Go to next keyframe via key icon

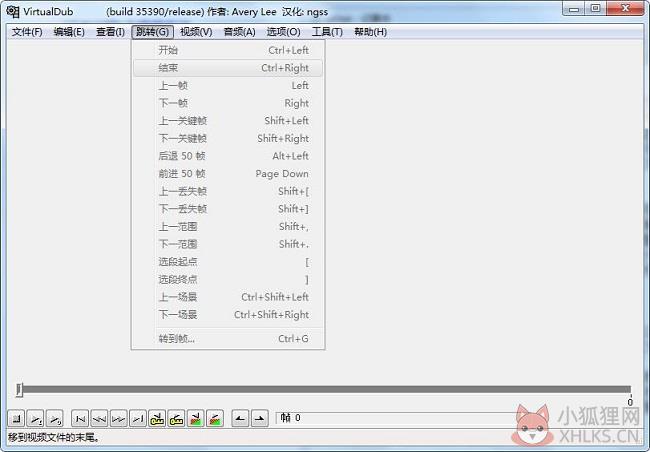[176, 419]
